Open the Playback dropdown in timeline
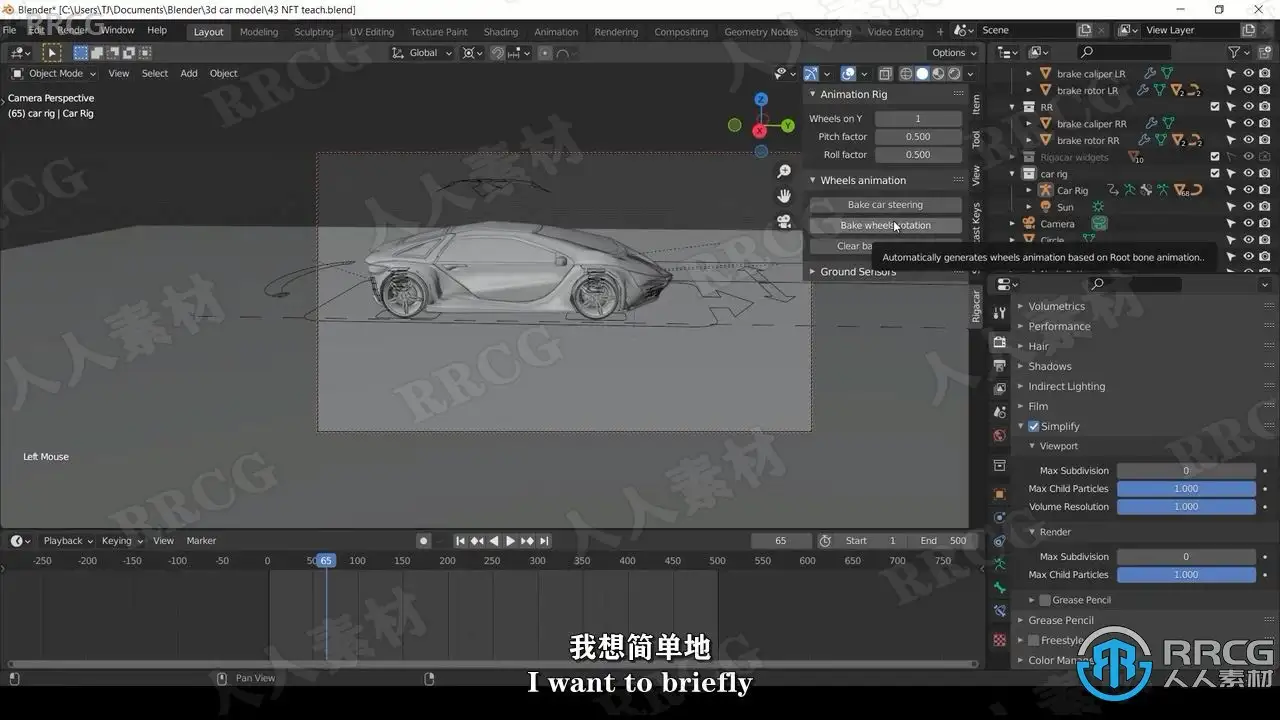The height and width of the screenshot is (720, 1280). [68, 541]
